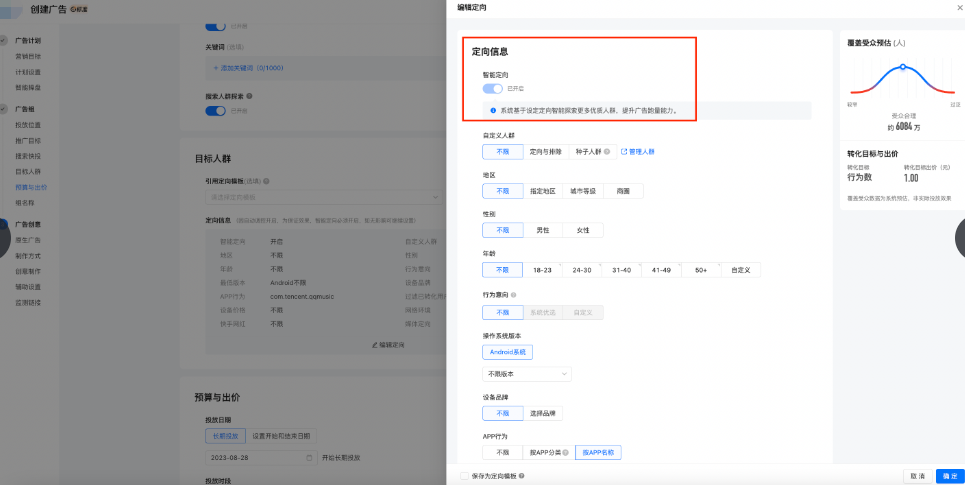Select 不限 under APP行为
Screen dimensions: 965x485
pos(503,452)
